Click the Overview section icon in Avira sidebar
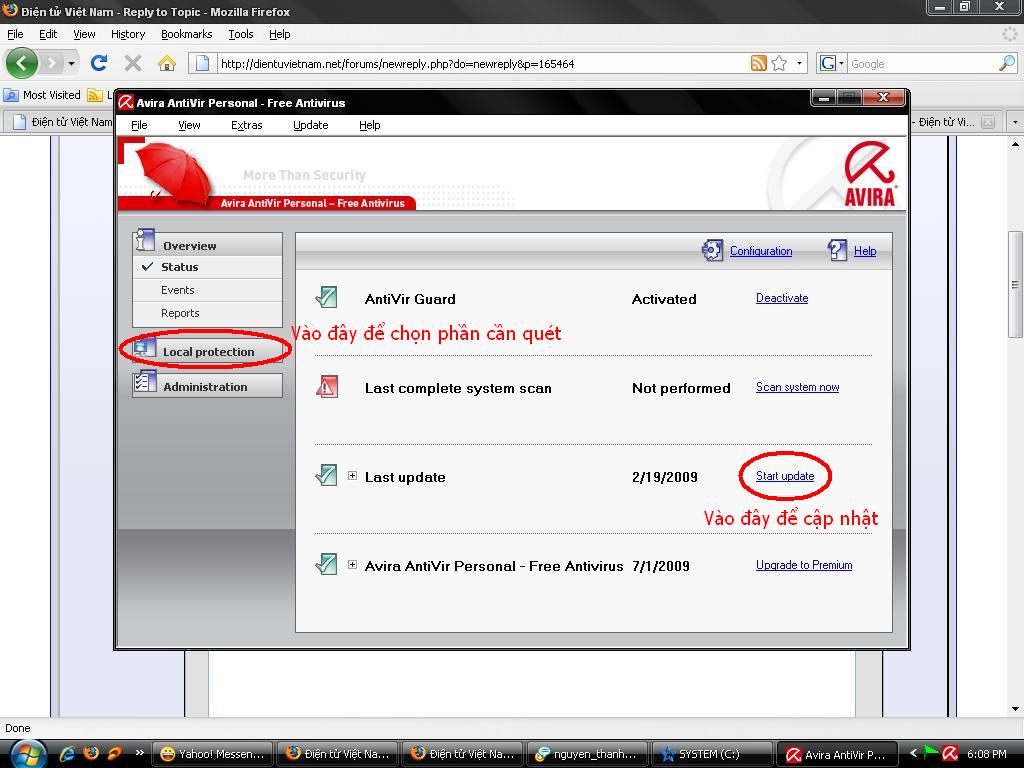The width and height of the screenshot is (1024, 768). (x=144, y=240)
